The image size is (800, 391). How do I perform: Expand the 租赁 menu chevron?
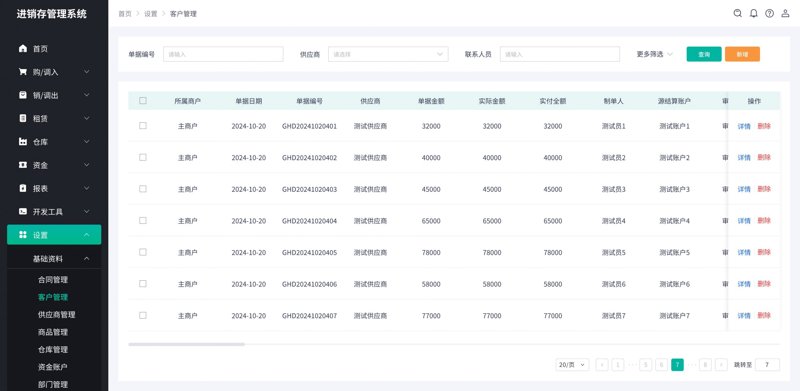coord(87,118)
